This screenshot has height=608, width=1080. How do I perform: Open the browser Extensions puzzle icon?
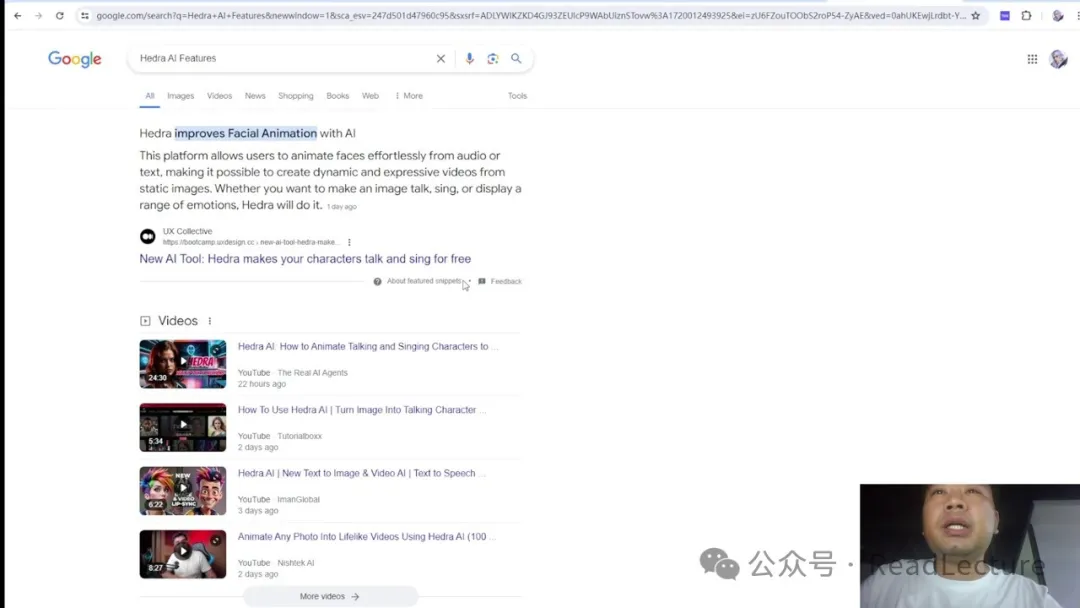pyautogui.click(x=1026, y=16)
